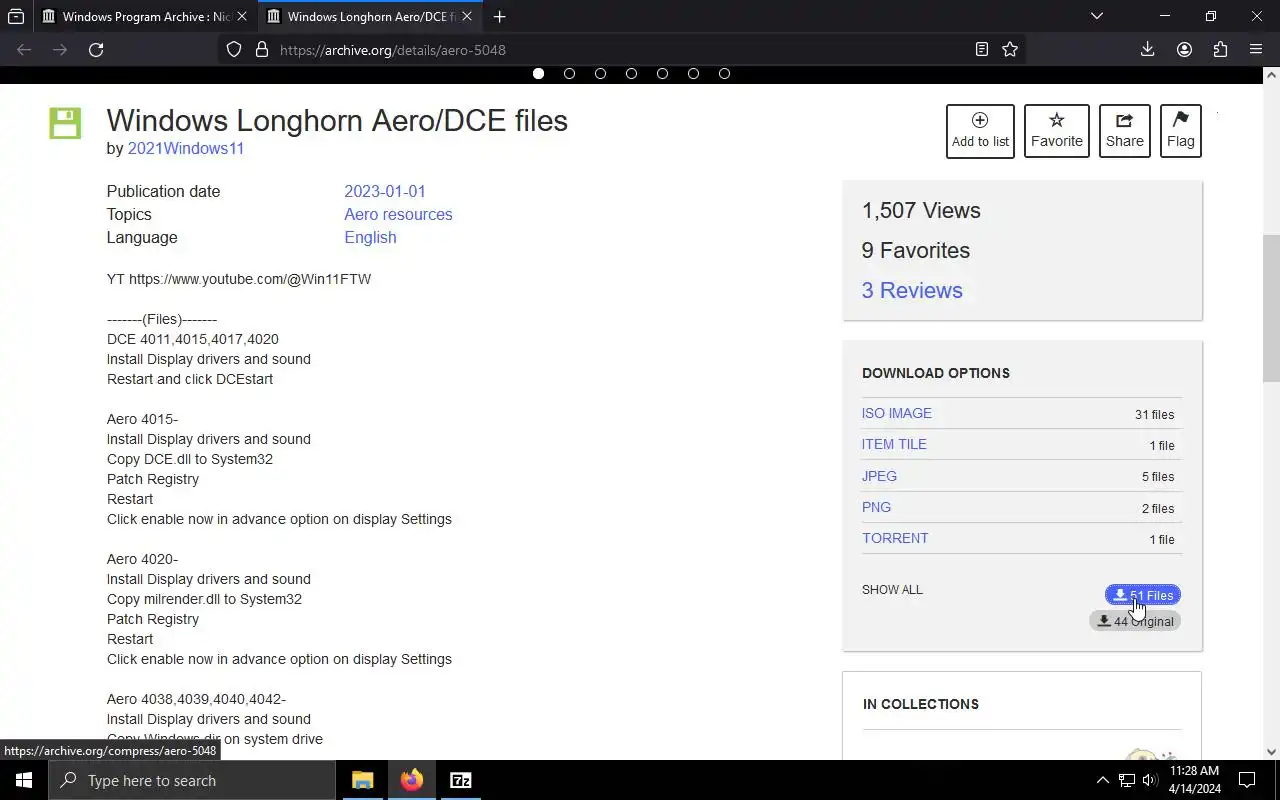
Task: Click the Firefox recent browsing icon
Action: pos(16,16)
